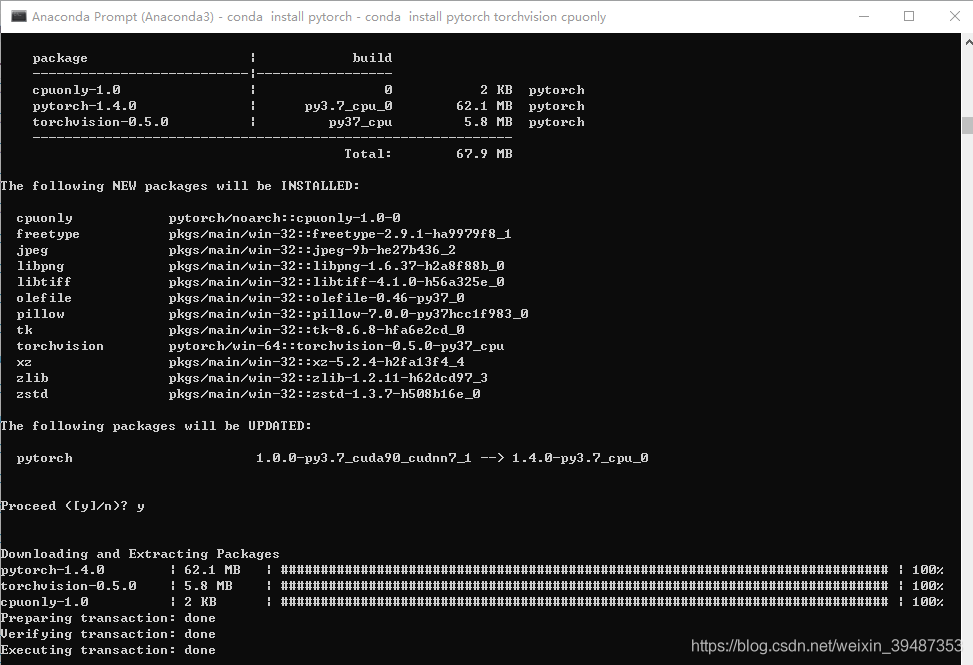Click 'pkgs/main/win-32::zlib-1.2.11-h62dcd97_3'
Image resolution: width=973 pixels, height=665 pixels.
tap(328, 378)
